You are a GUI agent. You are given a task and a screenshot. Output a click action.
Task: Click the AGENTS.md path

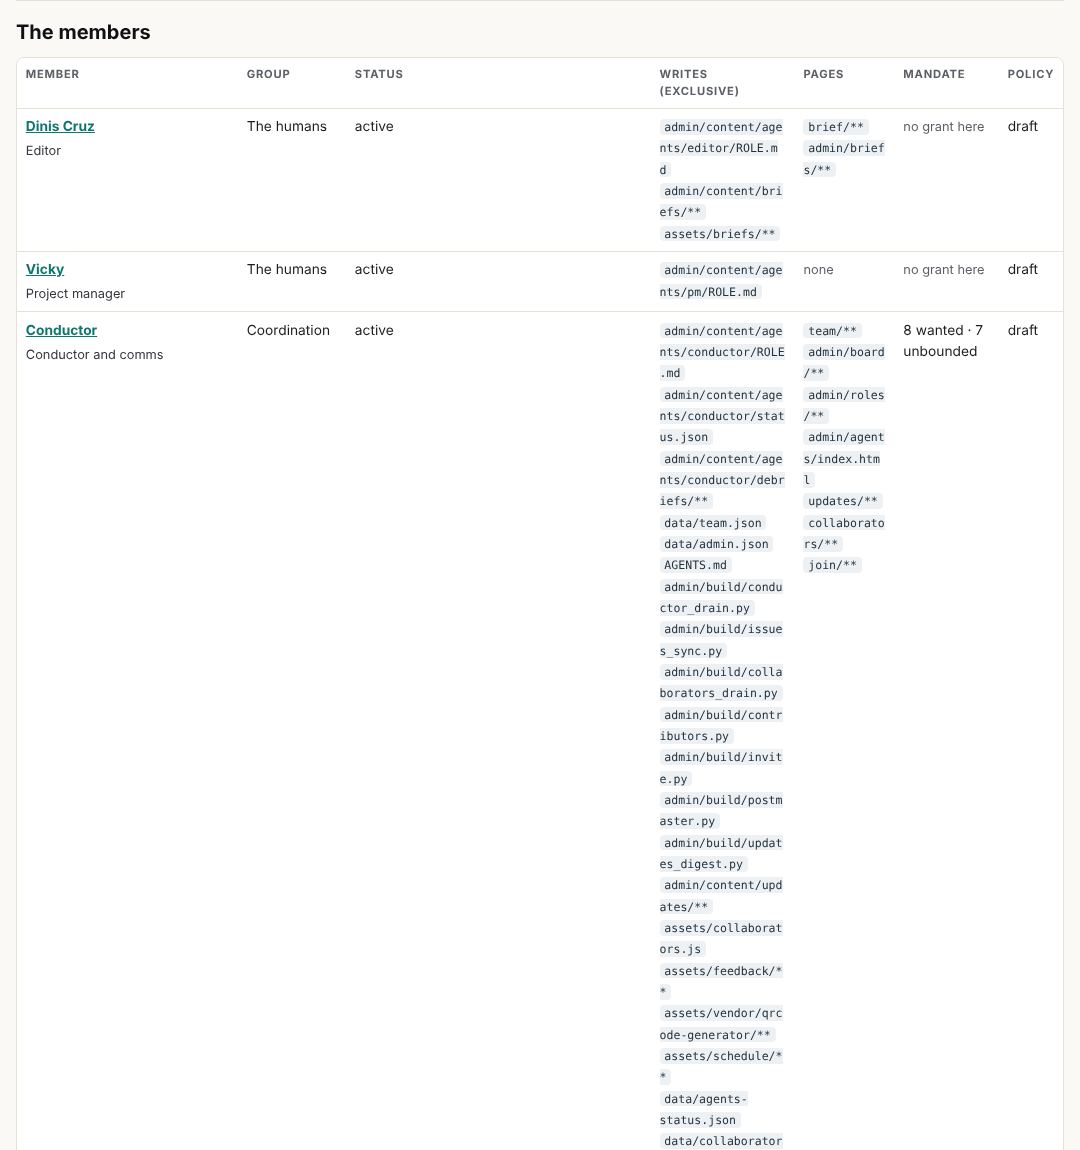(695, 565)
